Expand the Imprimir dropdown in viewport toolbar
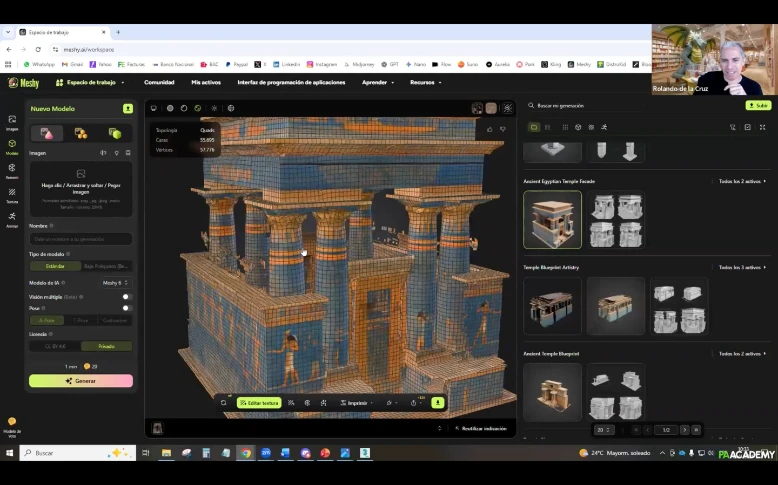778x485 pixels. click(357, 402)
